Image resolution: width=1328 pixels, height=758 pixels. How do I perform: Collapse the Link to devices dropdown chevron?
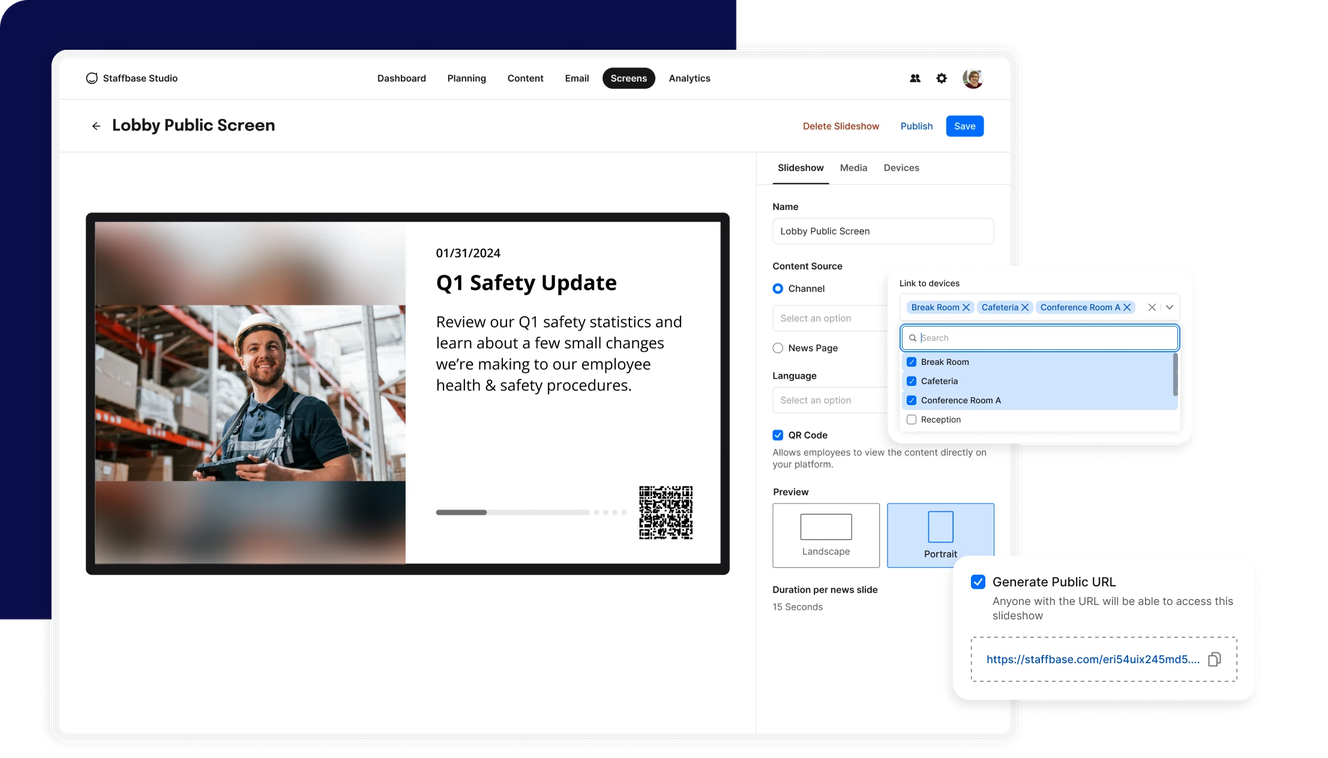[x=1169, y=307]
